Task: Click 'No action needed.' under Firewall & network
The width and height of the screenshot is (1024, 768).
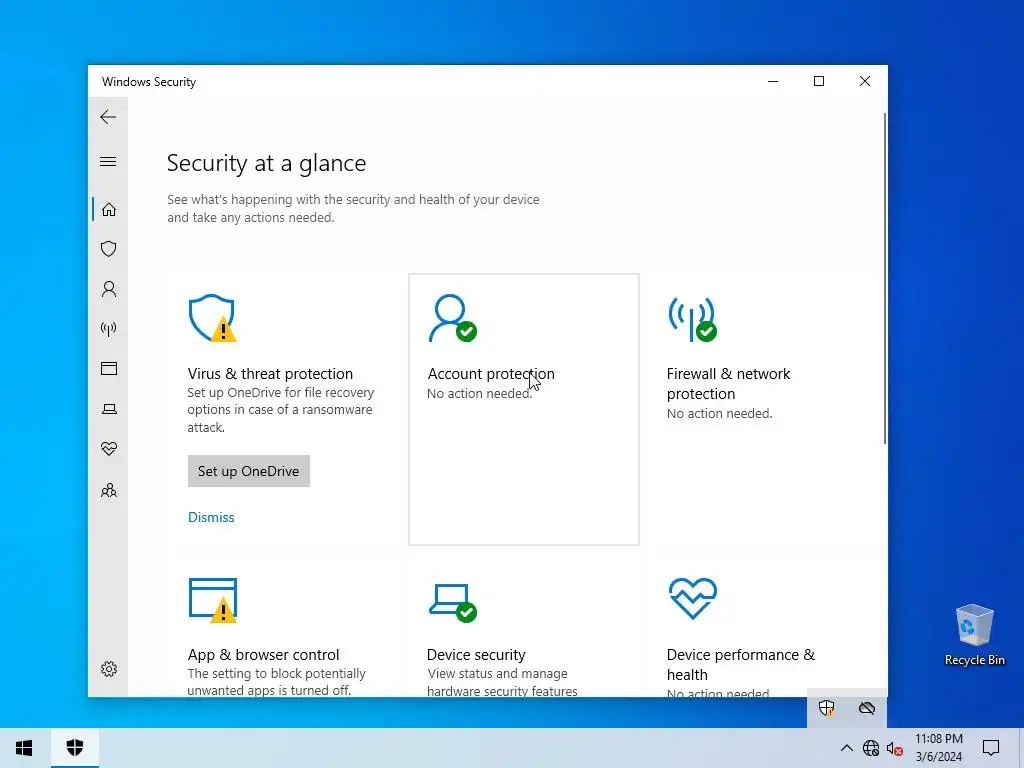Action: [x=719, y=413]
